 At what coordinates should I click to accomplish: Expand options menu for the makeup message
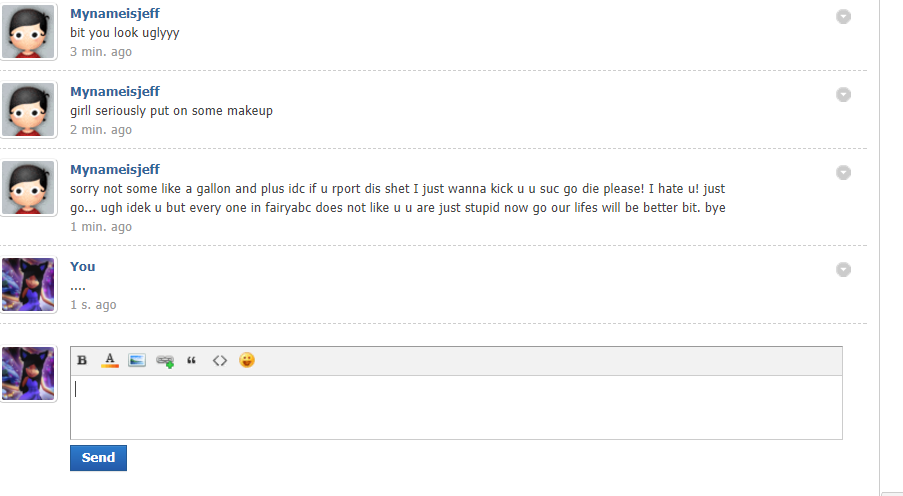843,94
